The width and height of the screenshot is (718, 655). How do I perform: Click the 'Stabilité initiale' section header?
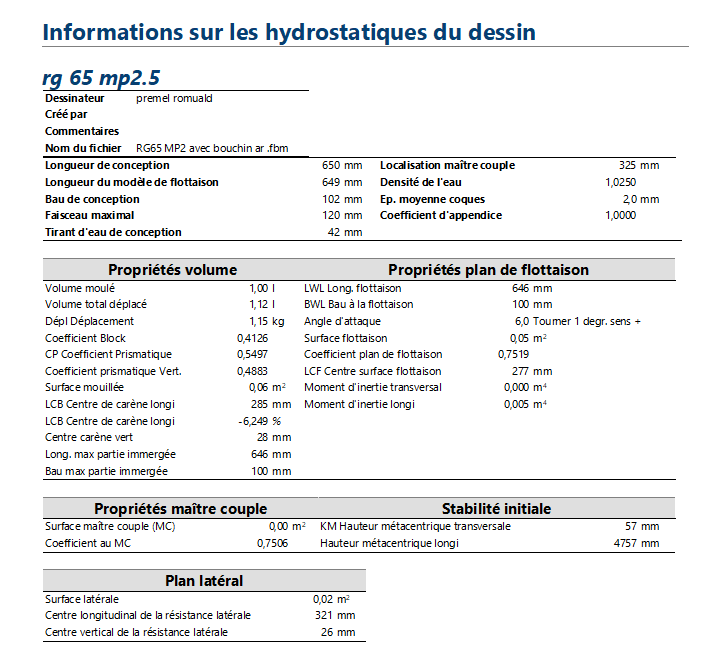pos(496,509)
